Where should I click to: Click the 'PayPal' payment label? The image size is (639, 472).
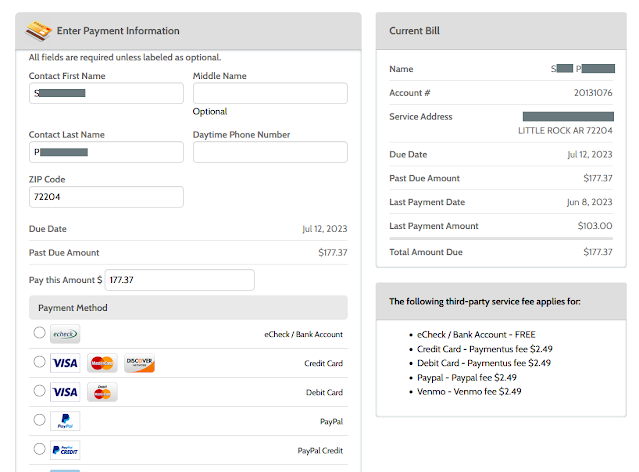click(x=331, y=421)
